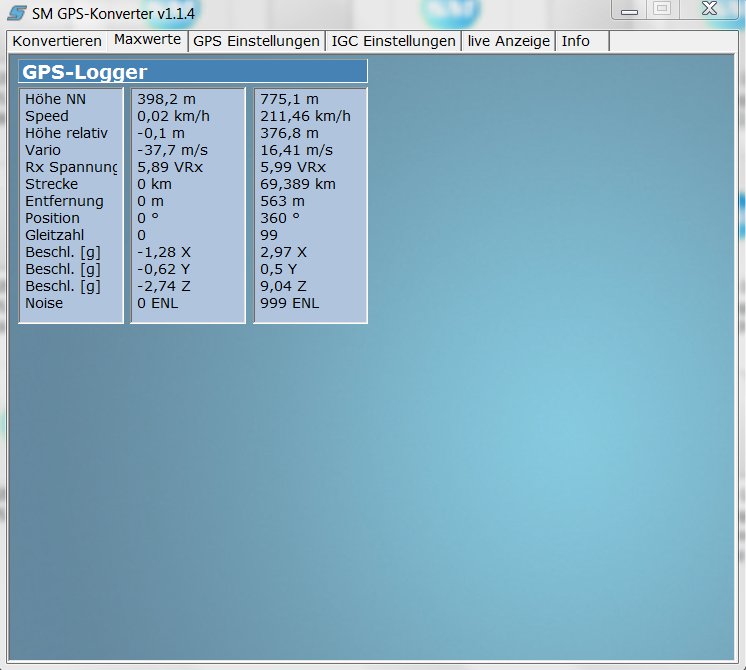Image resolution: width=746 pixels, height=670 pixels.
Task: Go to the IGC Einstellungen tab
Action: point(393,41)
